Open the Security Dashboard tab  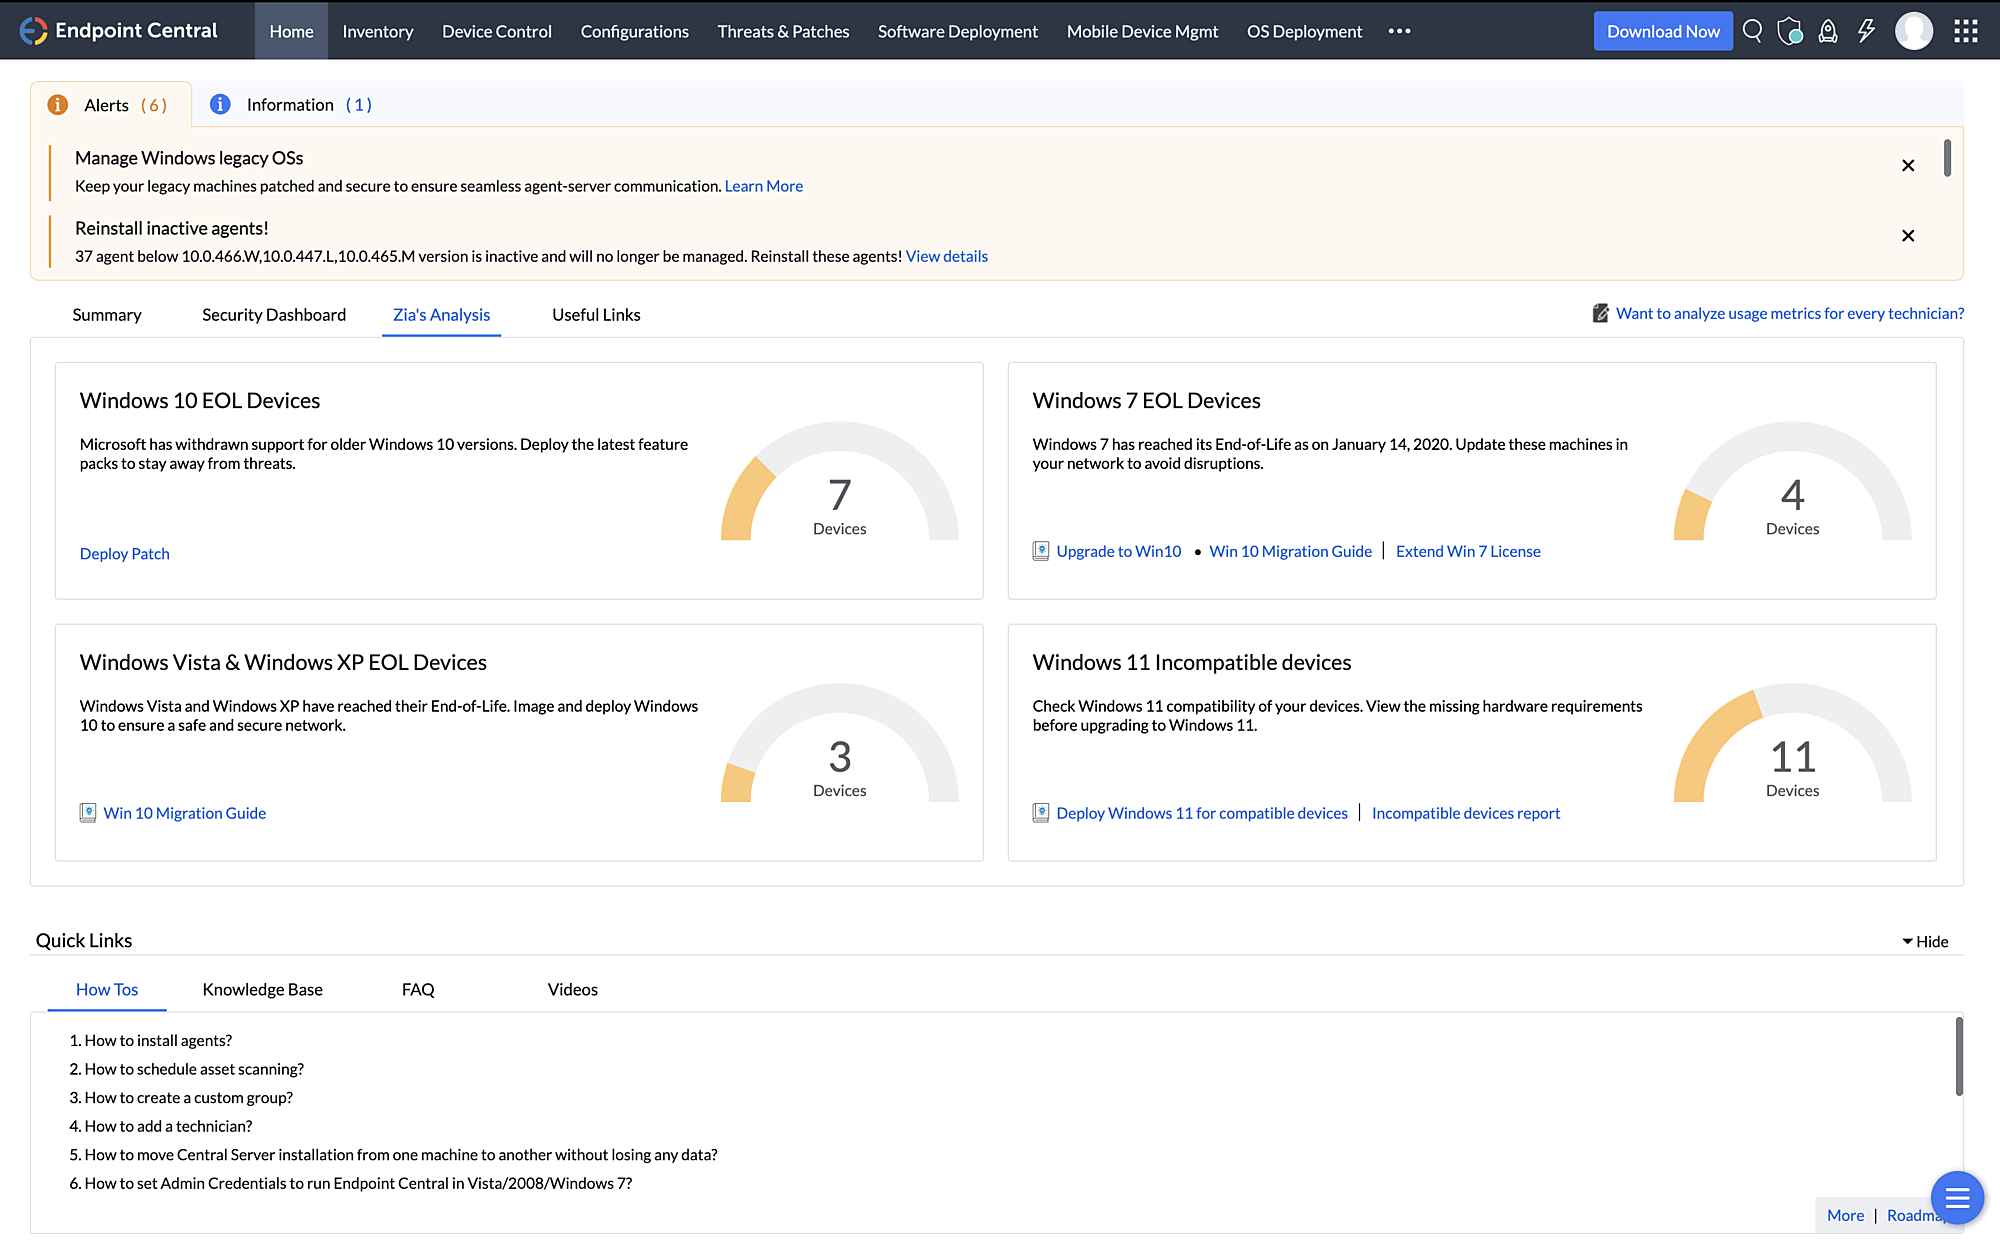[x=274, y=315]
